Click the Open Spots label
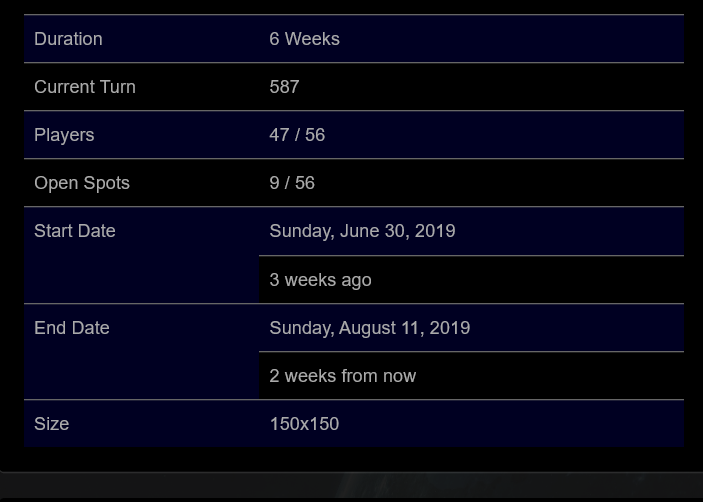The height and width of the screenshot is (502, 703). 82,183
